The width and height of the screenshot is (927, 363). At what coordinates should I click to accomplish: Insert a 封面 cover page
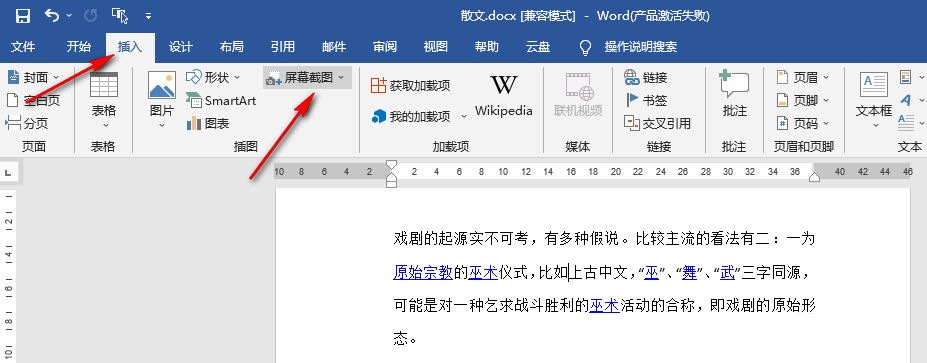pyautogui.click(x=33, y=77)
